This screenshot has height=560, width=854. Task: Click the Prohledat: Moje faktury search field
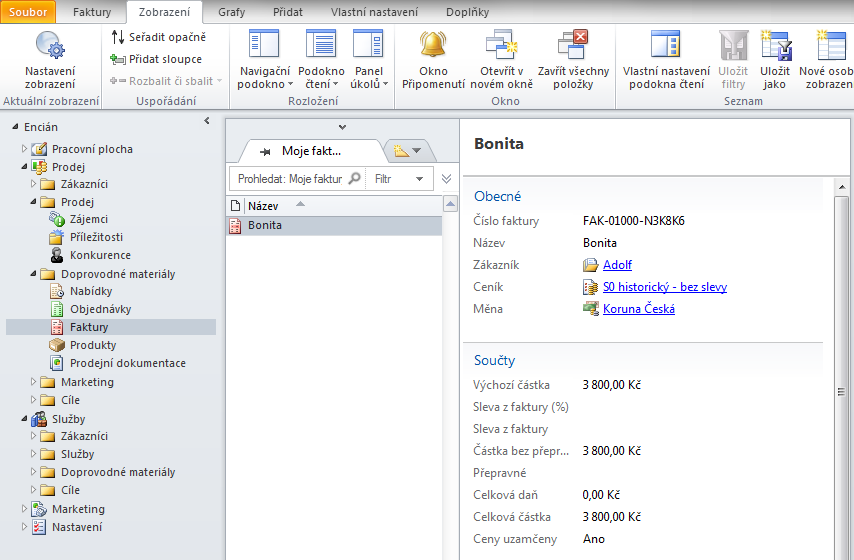pyautogui.click(x=290, y=179)
